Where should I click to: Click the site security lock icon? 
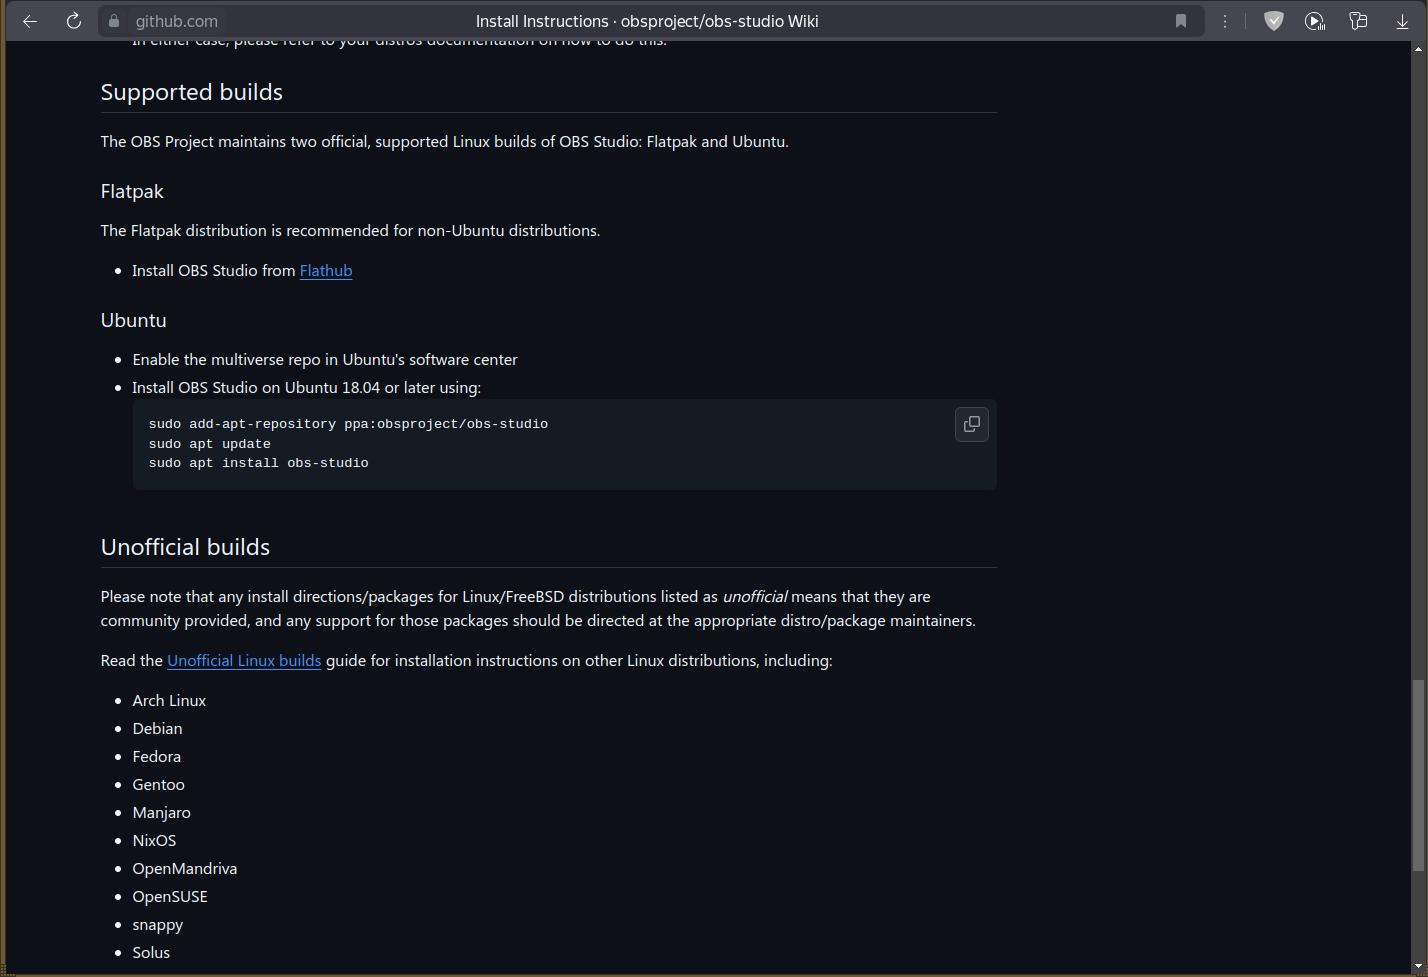pos(114,21)
